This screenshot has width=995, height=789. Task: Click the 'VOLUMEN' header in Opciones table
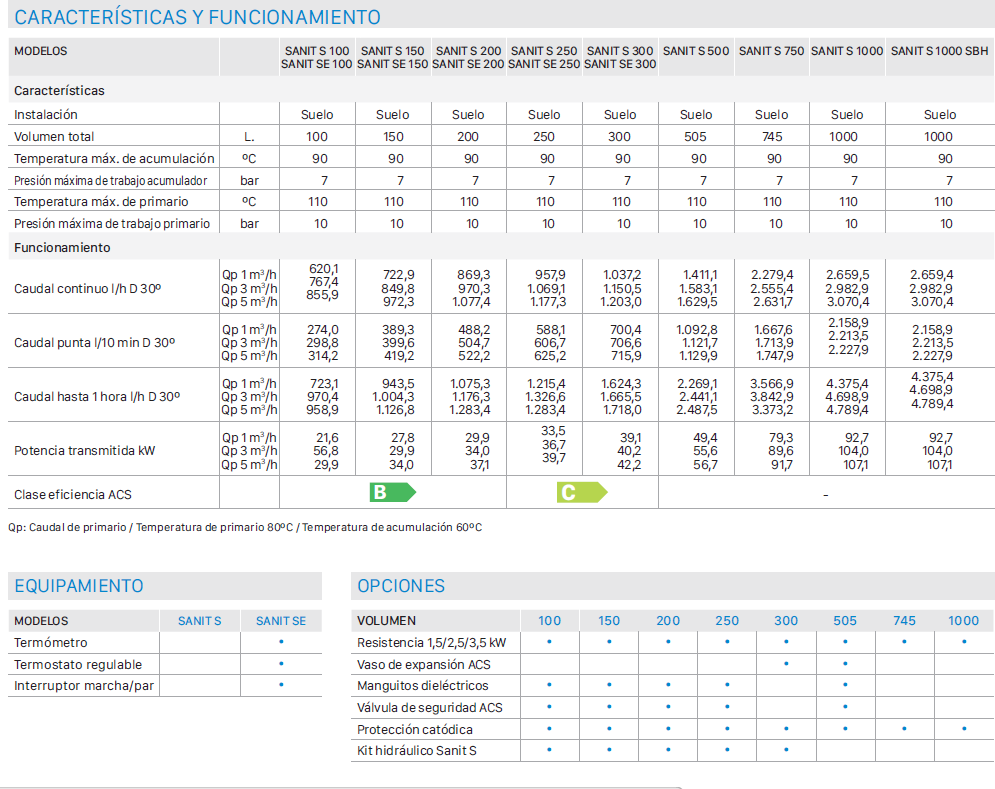(386, 621)
